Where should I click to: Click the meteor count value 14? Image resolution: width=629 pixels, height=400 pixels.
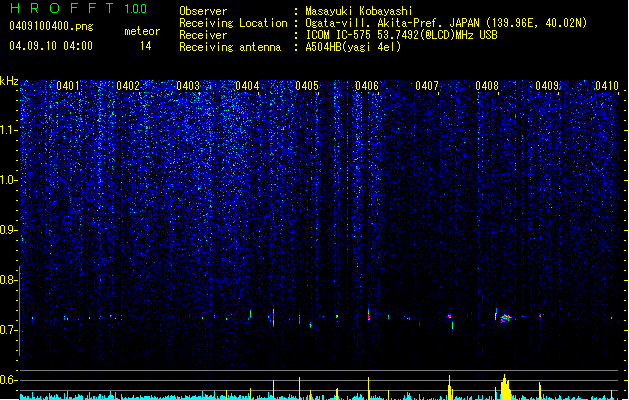pyautogui.click(x=146, y=46)
